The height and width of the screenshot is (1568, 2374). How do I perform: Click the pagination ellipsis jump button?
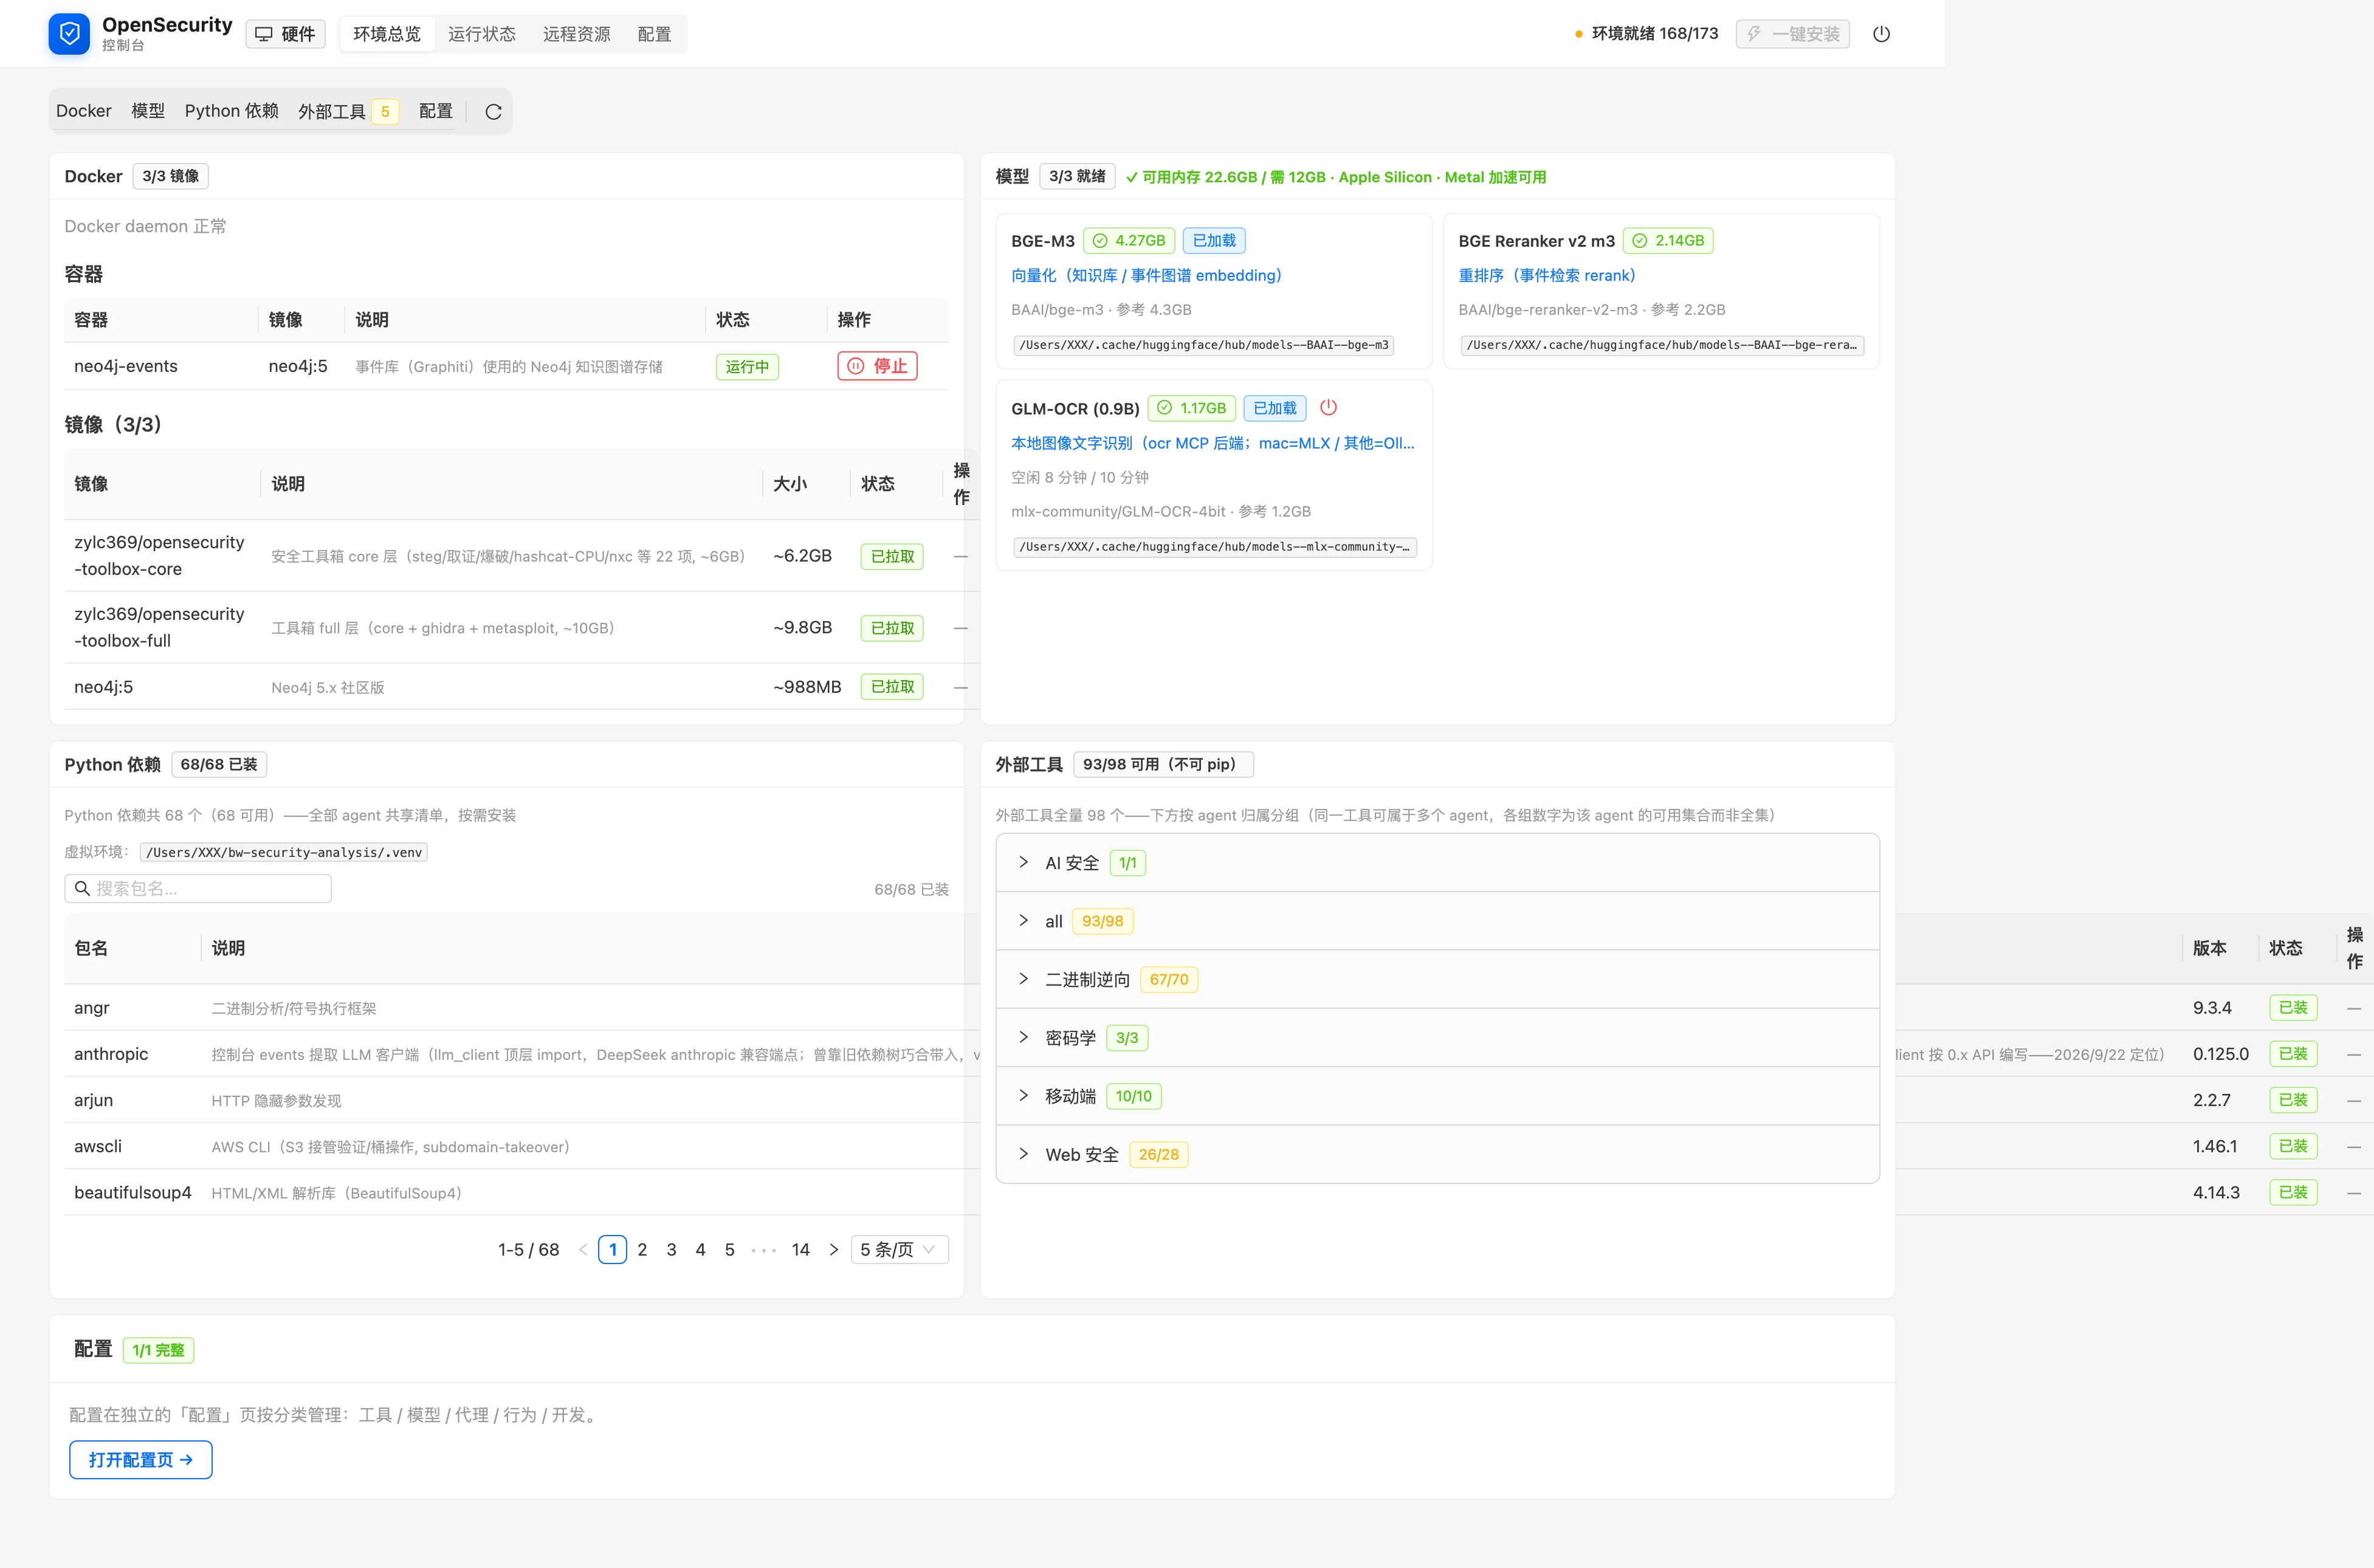[x=763, y=1250]
